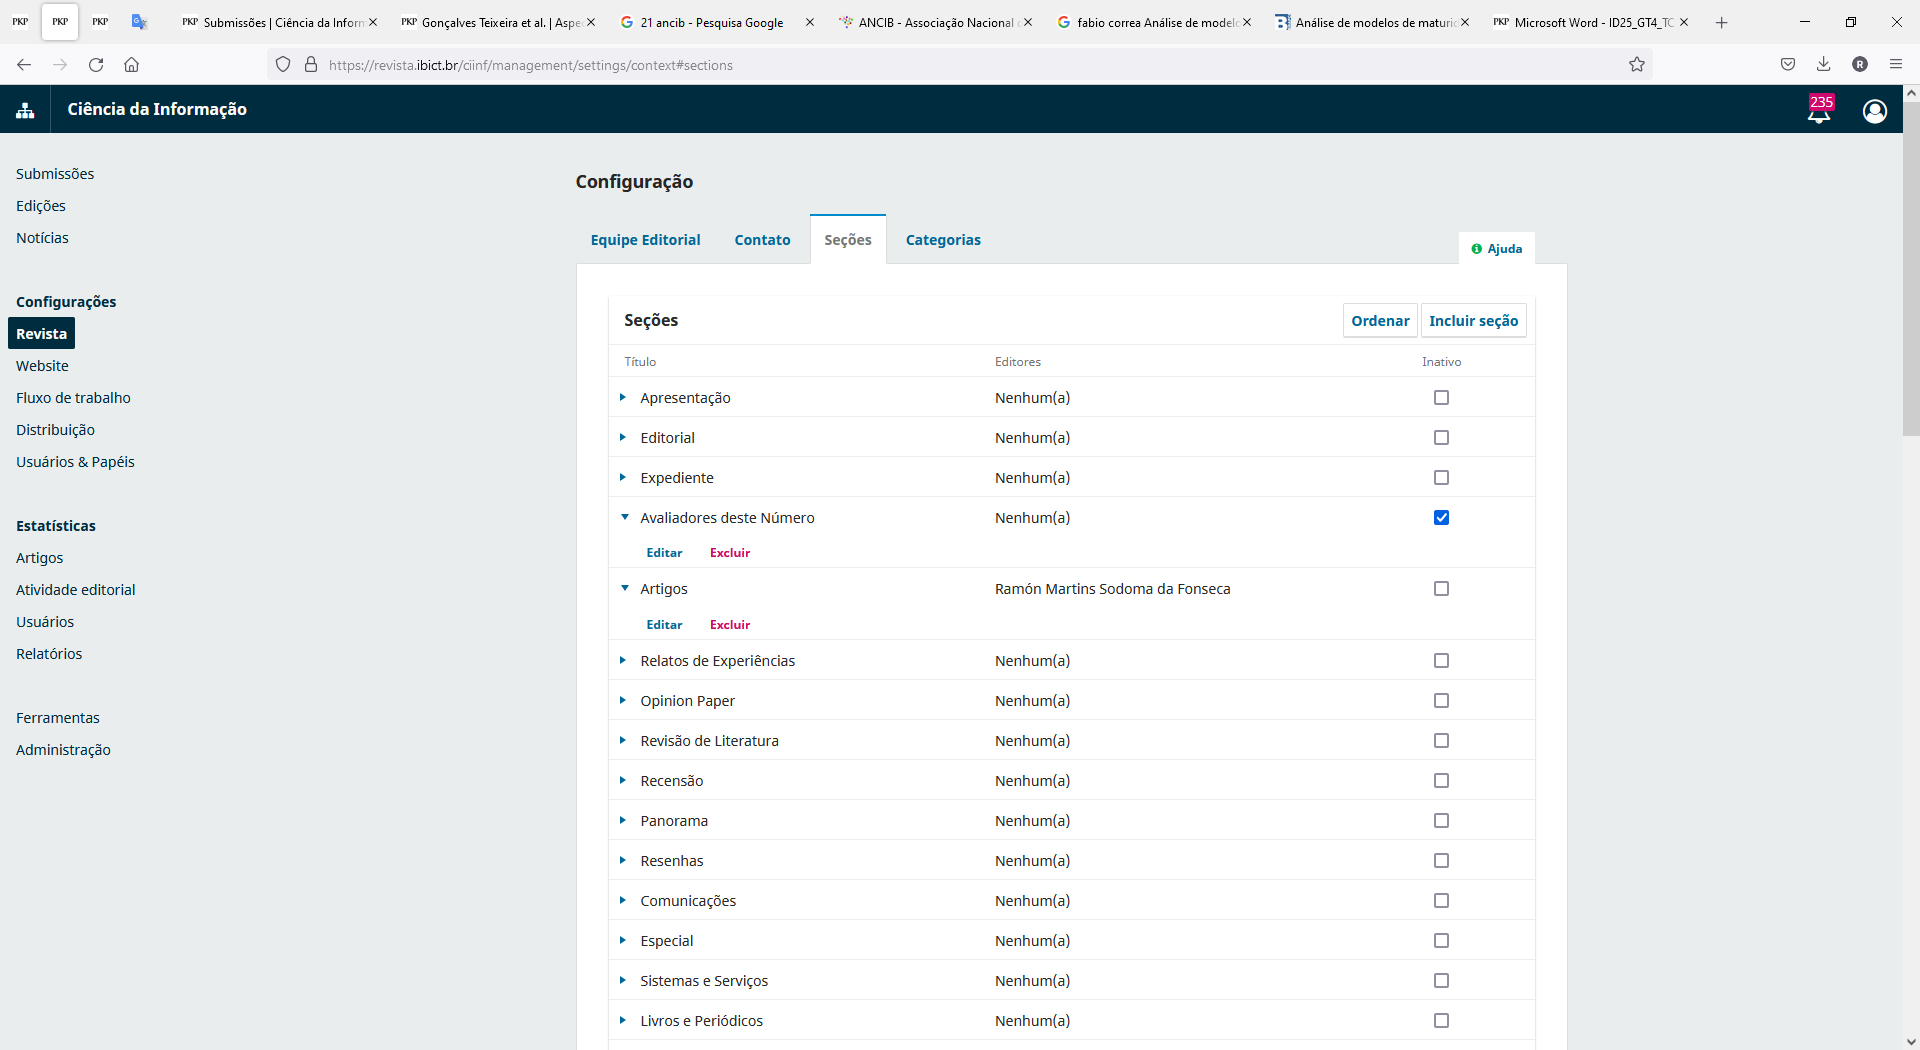The image size is (1920, 1050).
Task: Open Usuários & Papéis settings
Action: [x=75, y=462]
